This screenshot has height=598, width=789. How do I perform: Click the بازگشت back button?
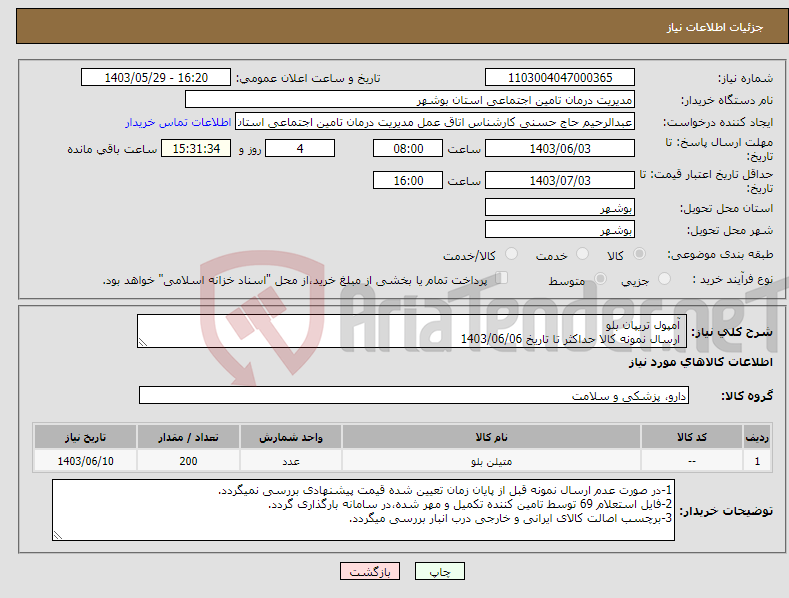370,571
